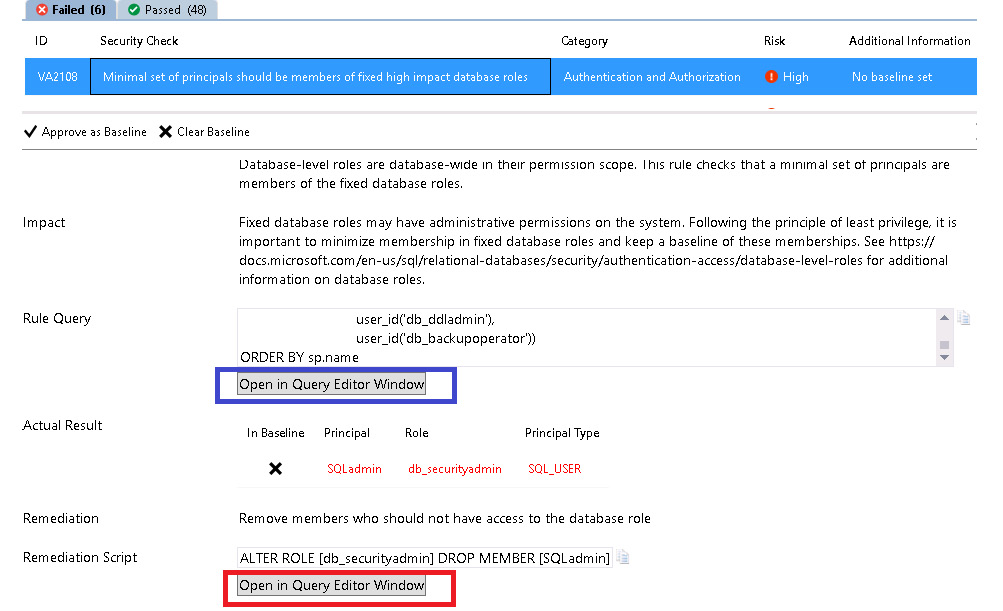Click the X mark under In Baseline
The image size is (1003, 611).
click(275, 469)
